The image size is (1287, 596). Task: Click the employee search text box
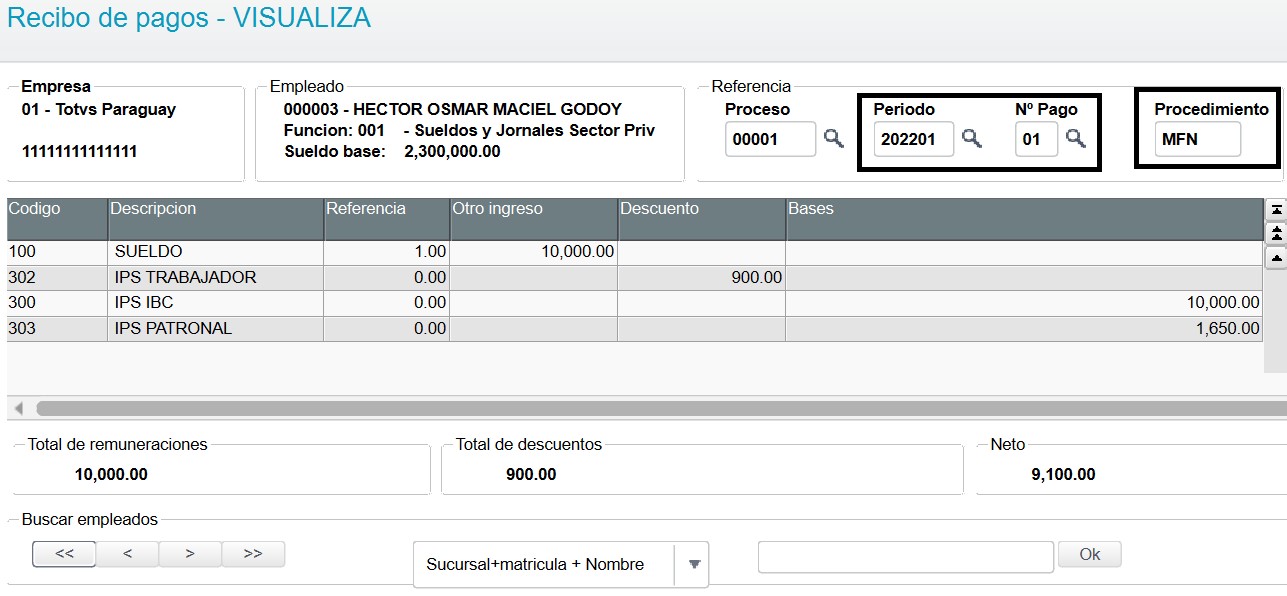click(x=906, y=557)
